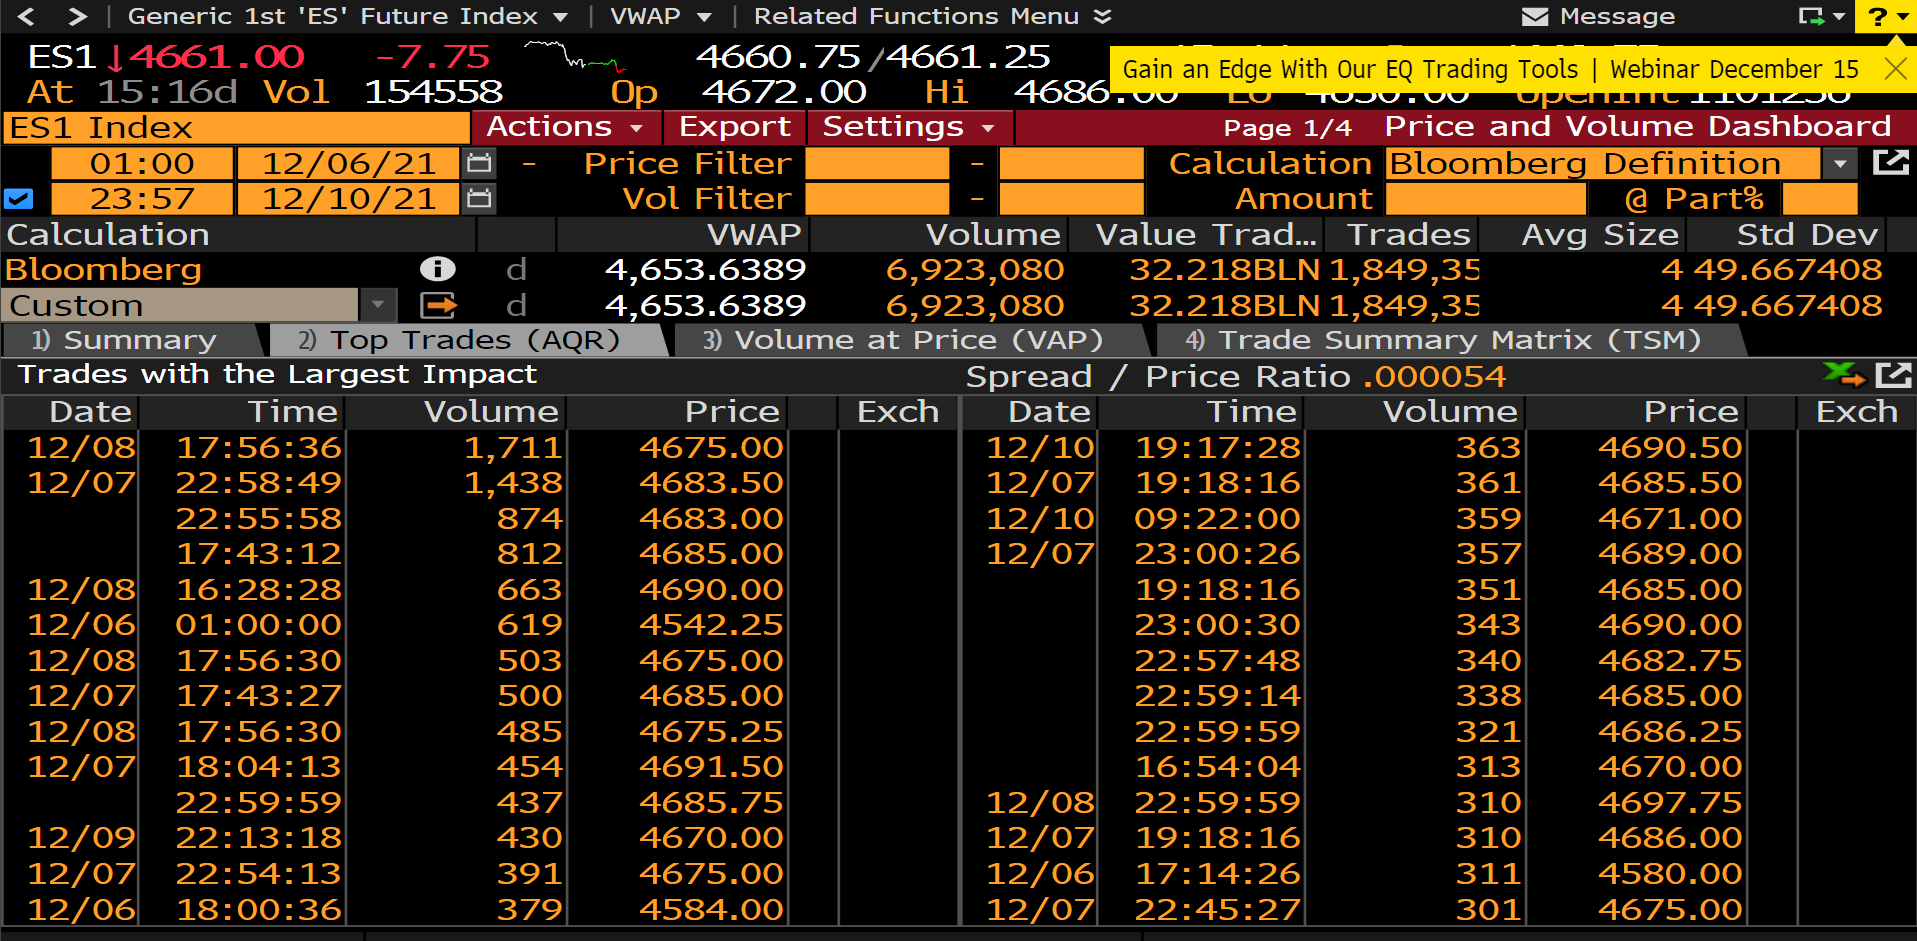Dismiss the EQ Trading Tools webinar banner
Screen dimensions: 1917x941
point(1894,69)
